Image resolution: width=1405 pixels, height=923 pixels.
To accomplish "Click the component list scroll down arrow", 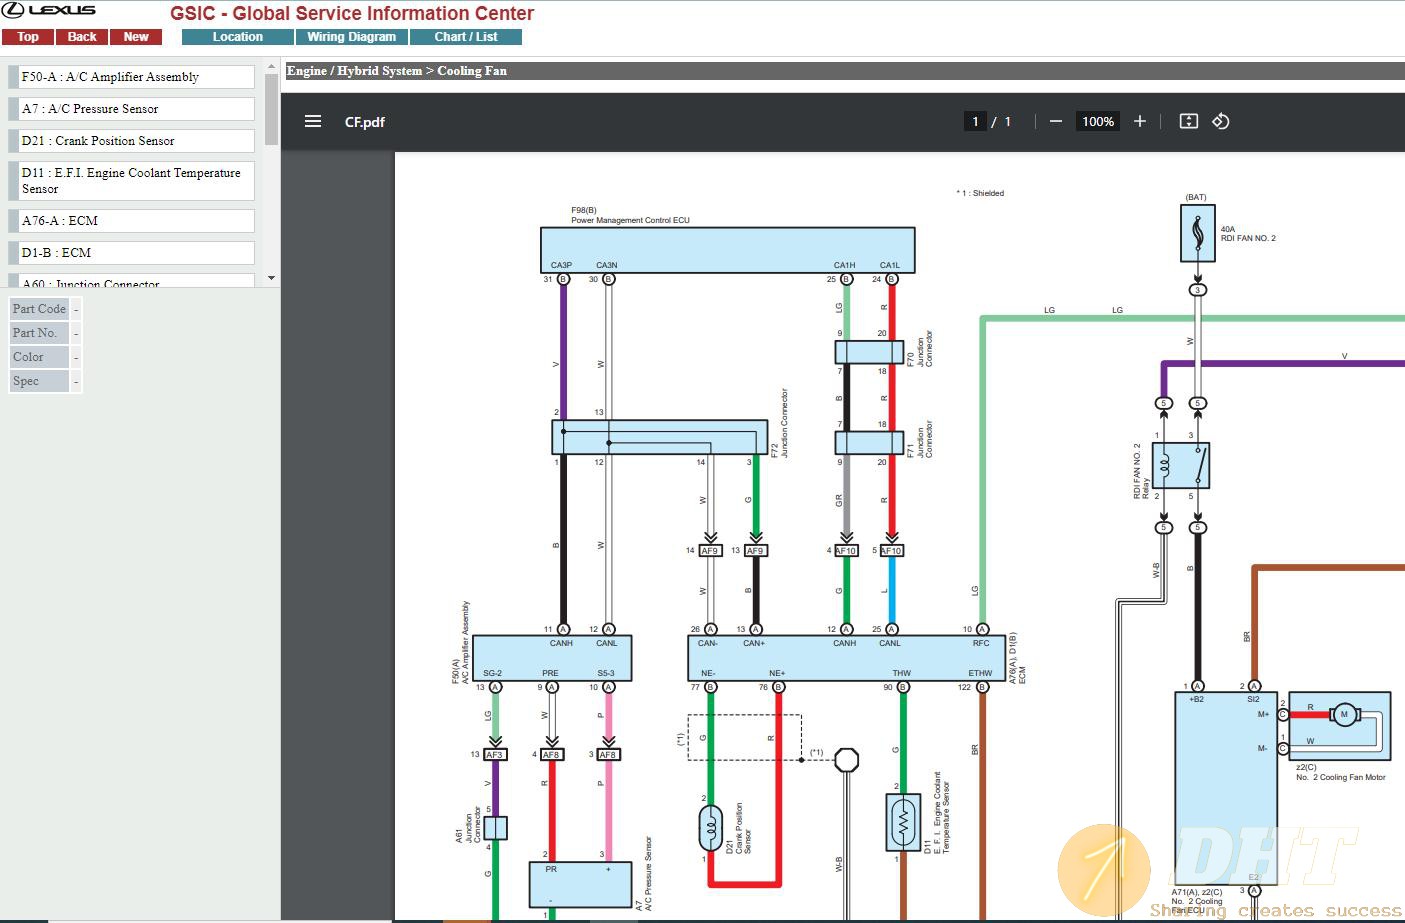I will (272, 278).
